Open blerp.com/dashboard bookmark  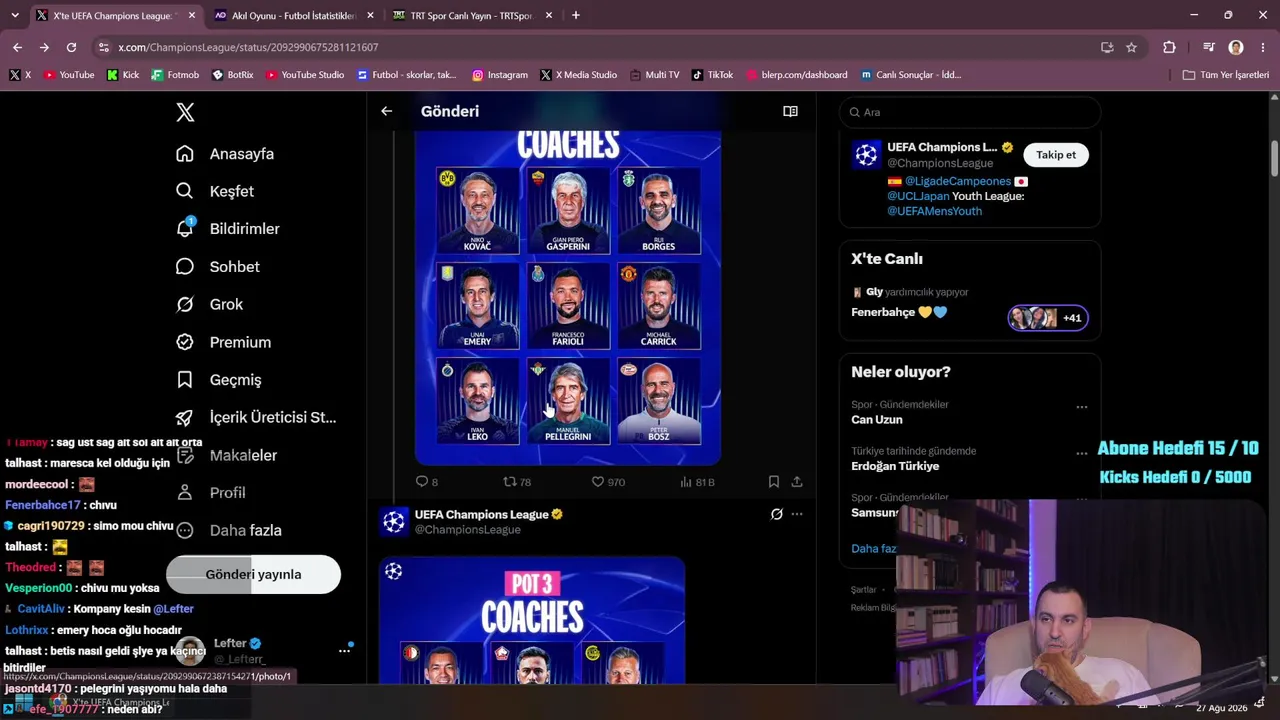797,75
